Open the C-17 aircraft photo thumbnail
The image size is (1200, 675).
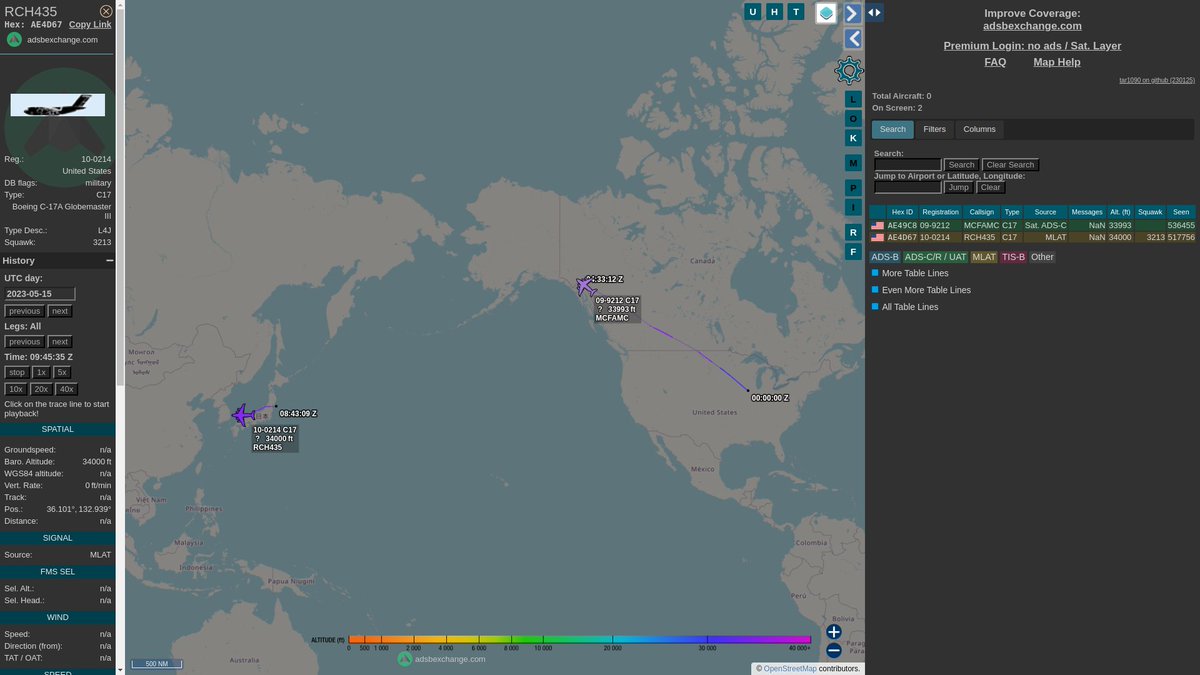pyautogui.click(x=58, y=105)
